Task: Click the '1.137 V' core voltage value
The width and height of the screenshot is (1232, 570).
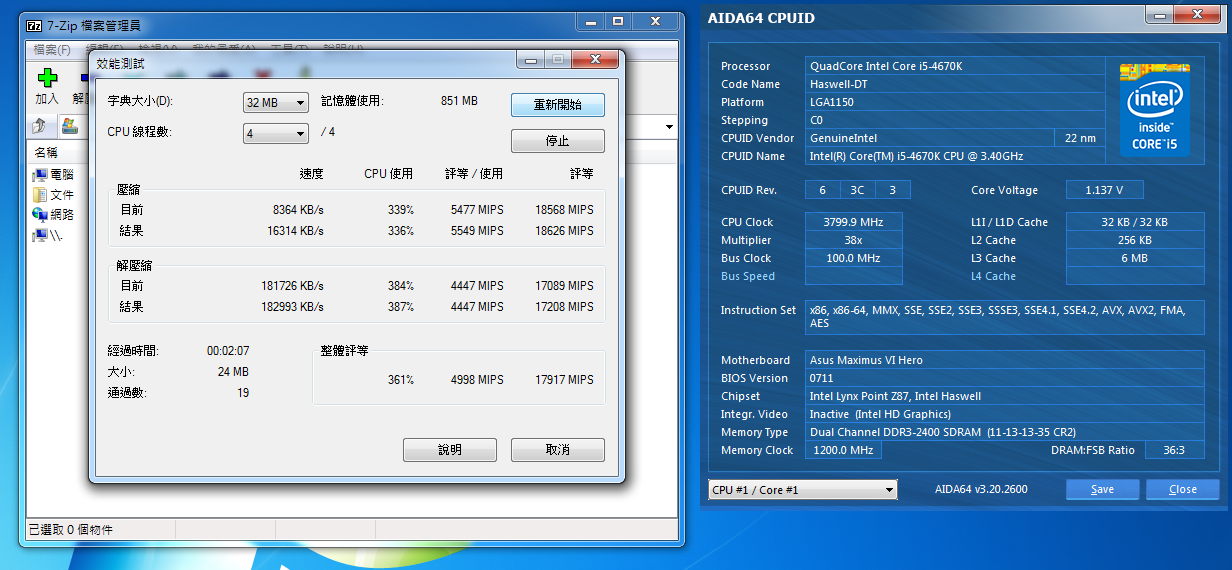Action: click(x=1104, y=190)
